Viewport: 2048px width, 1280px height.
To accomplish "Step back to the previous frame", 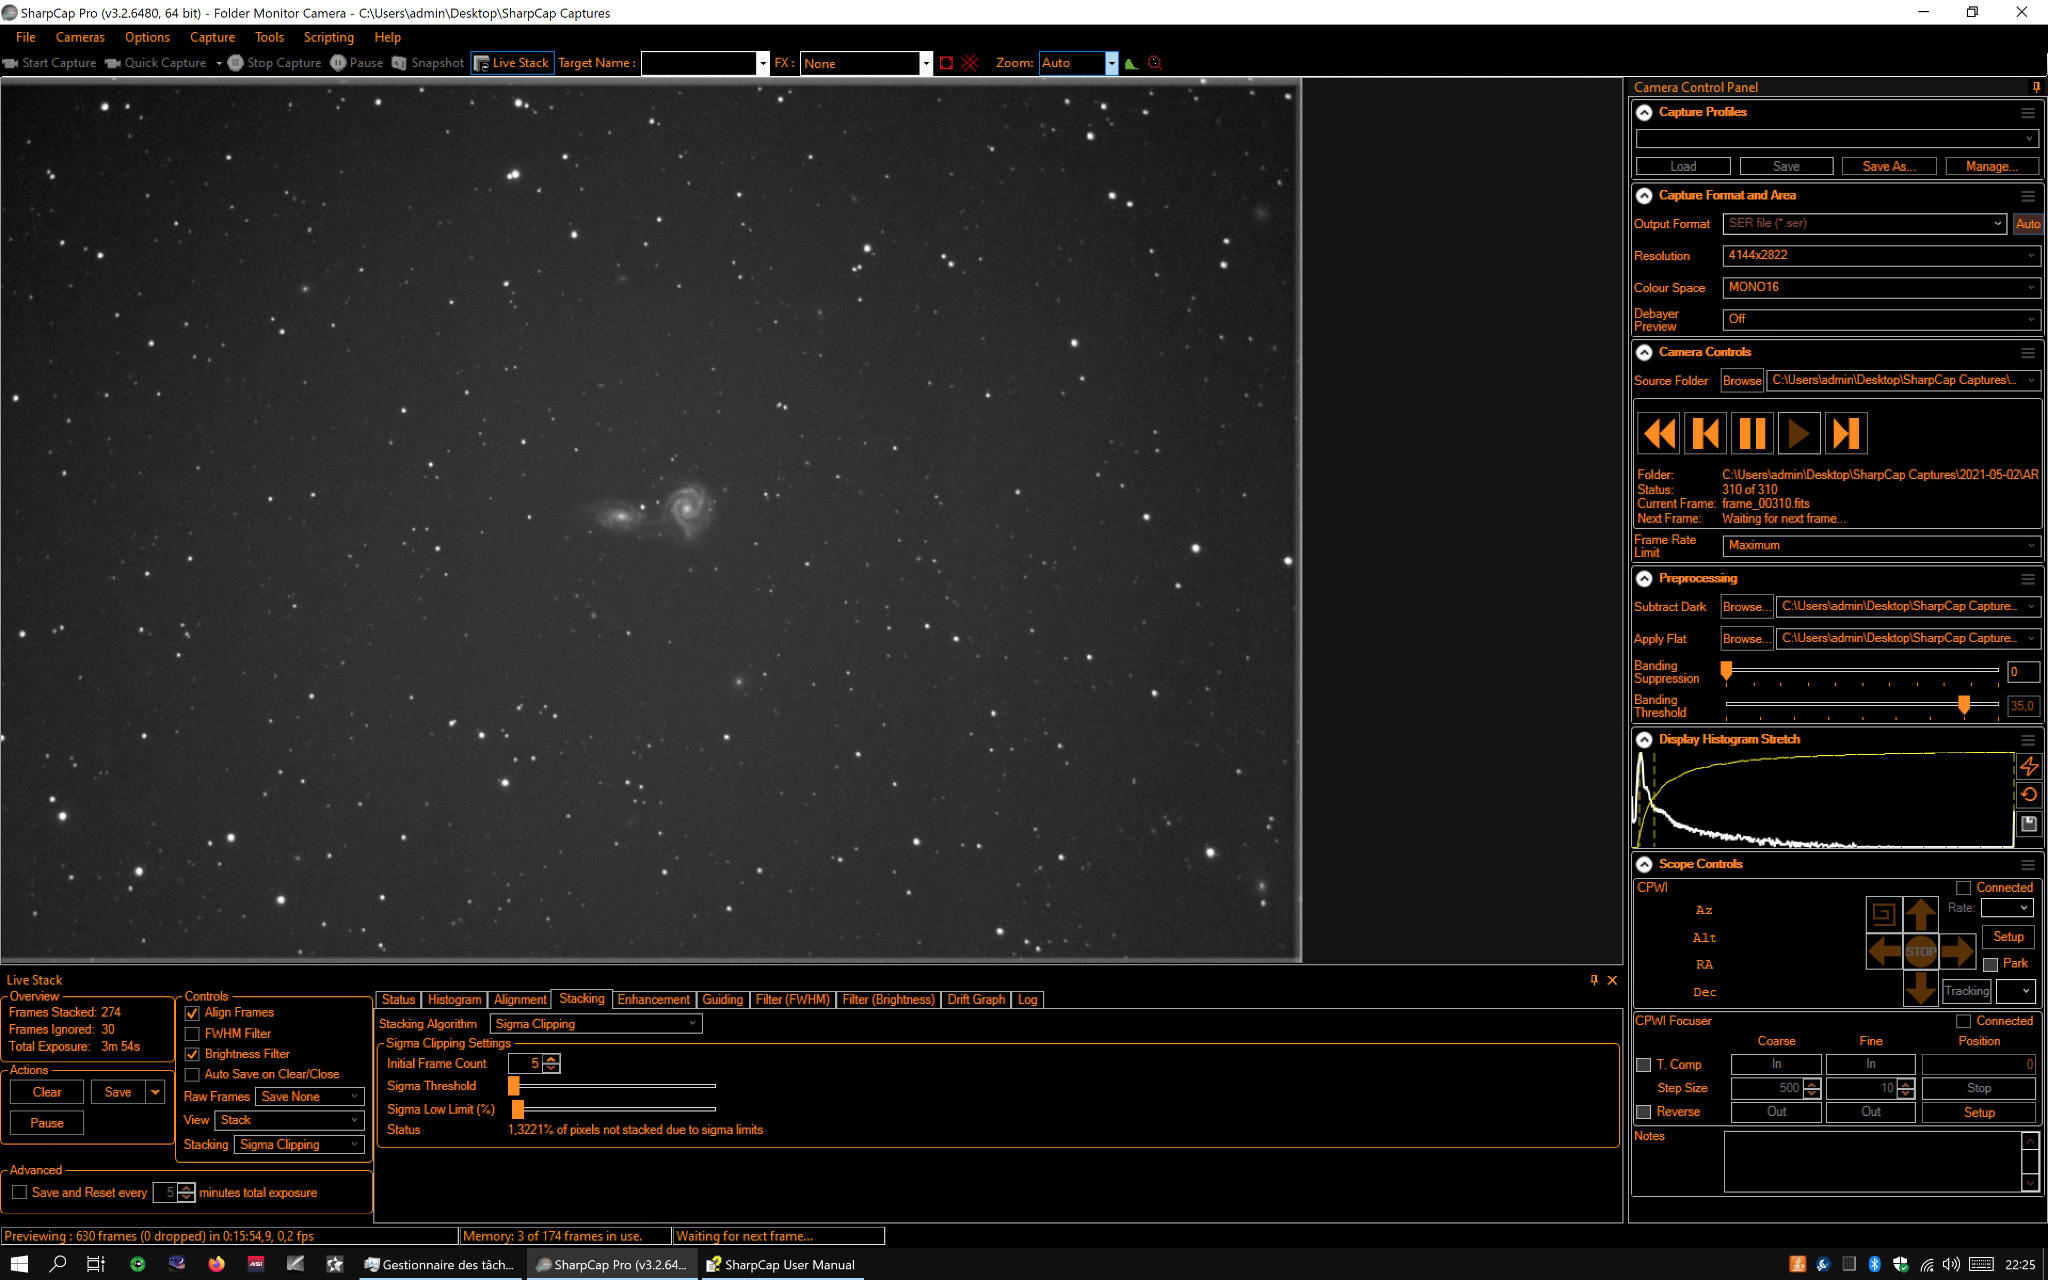I will [1706, 434].
